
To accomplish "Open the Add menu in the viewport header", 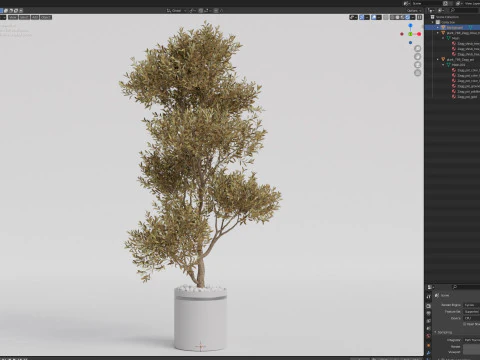I will click(x=35, y=17).
